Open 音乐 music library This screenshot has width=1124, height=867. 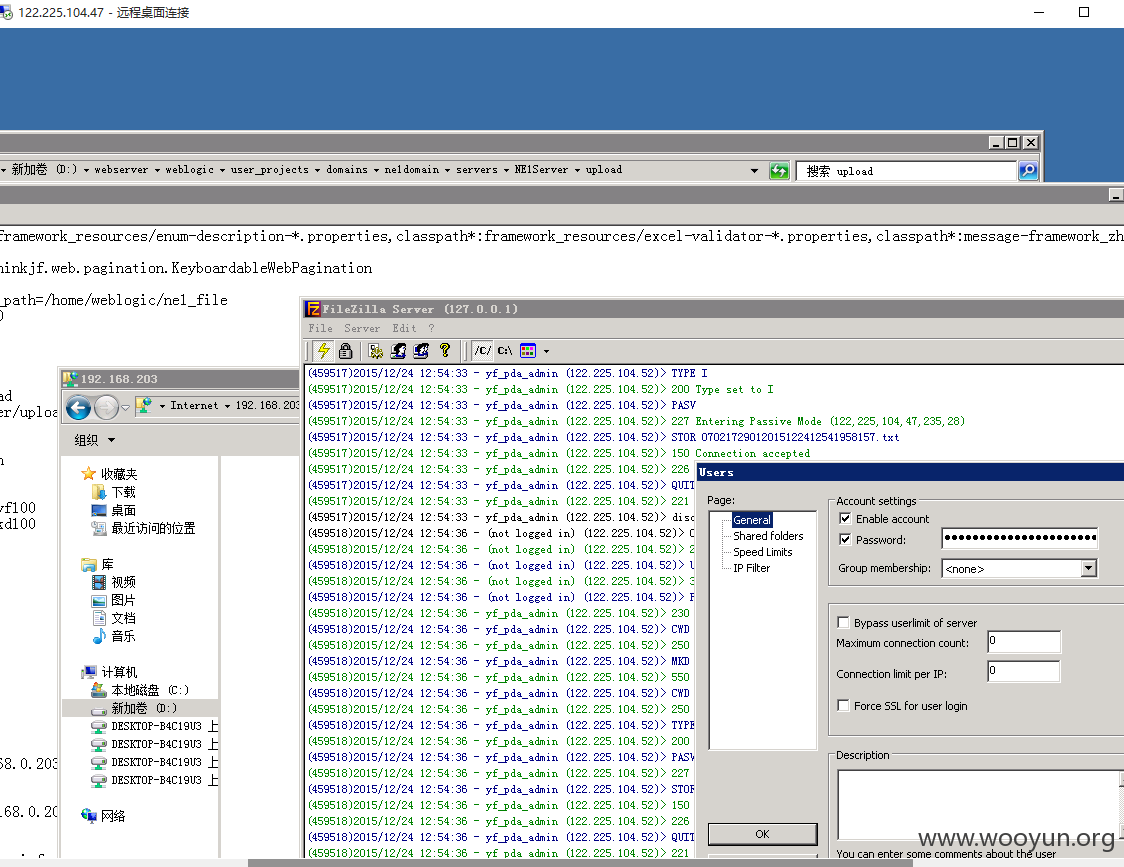[x=114, y=636]
